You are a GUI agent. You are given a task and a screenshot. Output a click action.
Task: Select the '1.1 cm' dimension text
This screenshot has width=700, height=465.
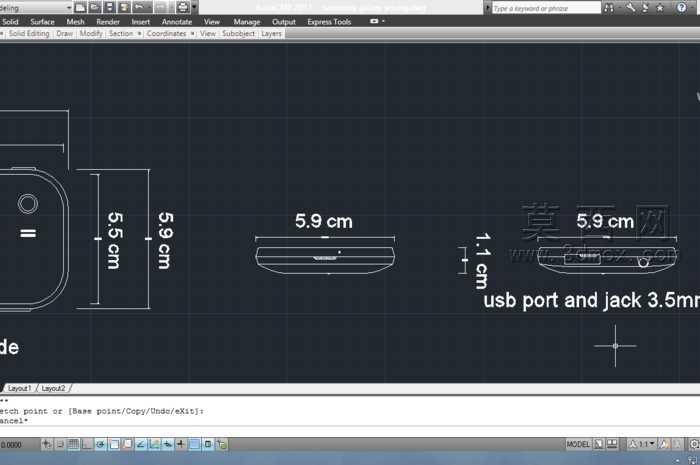(482, 261)
